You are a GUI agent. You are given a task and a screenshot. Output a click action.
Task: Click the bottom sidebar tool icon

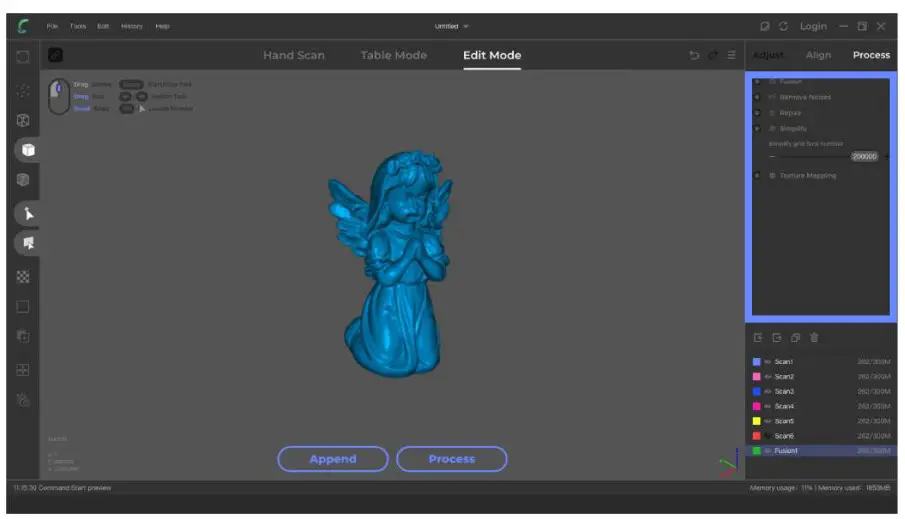[23, 399]
